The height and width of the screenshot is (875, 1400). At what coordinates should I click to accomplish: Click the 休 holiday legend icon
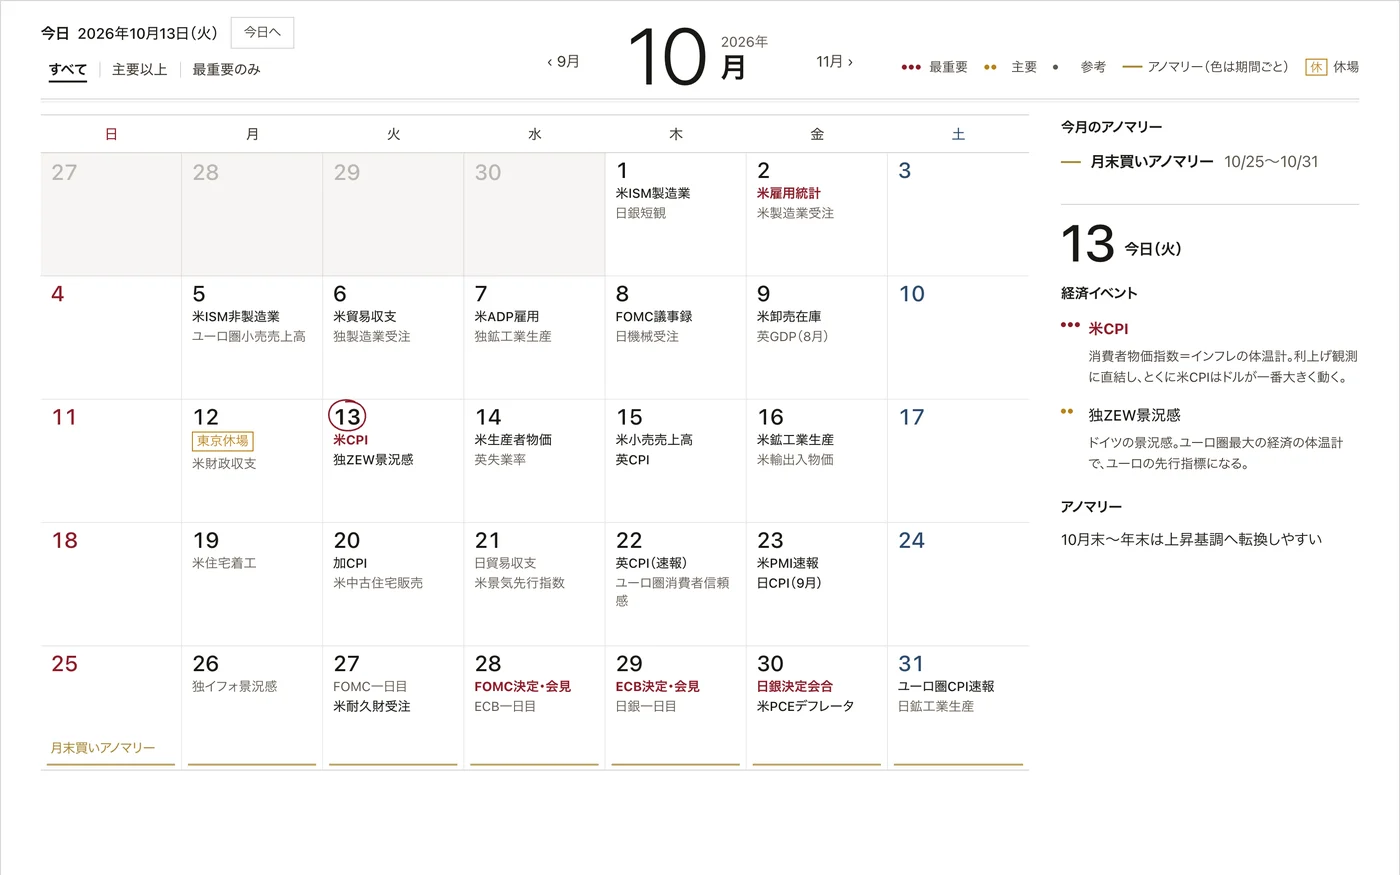pyautogui.click(x=1316, y=67)
